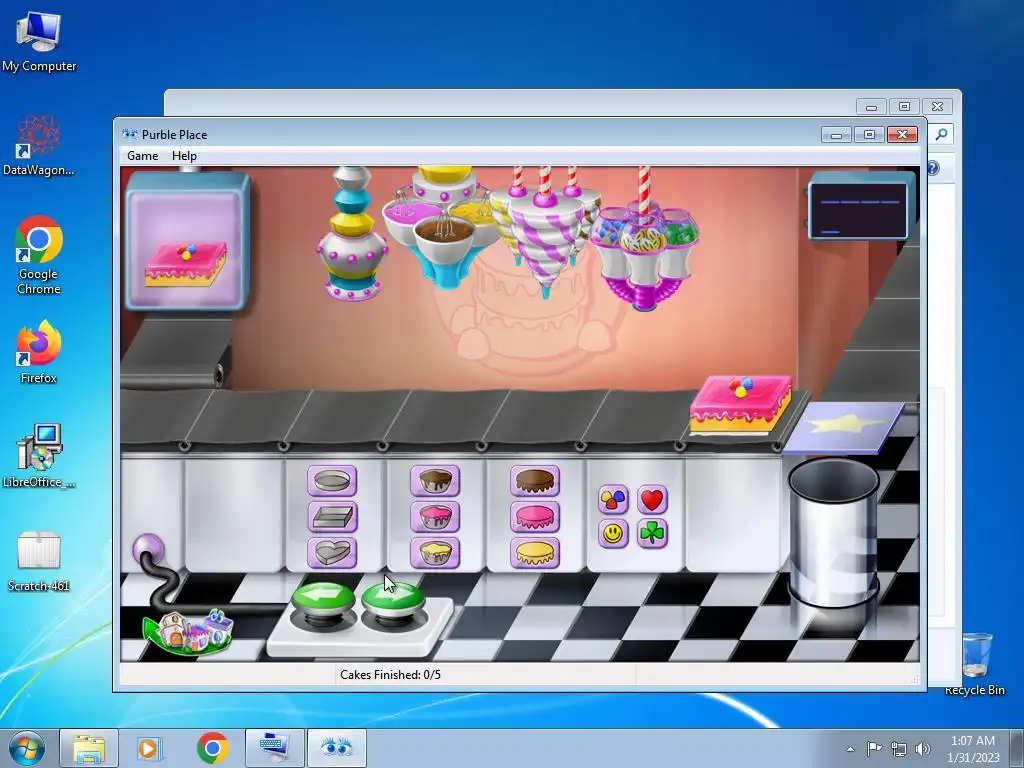Open volume control in system tray
Viewport: 1024px width, 768px height.
923,749
